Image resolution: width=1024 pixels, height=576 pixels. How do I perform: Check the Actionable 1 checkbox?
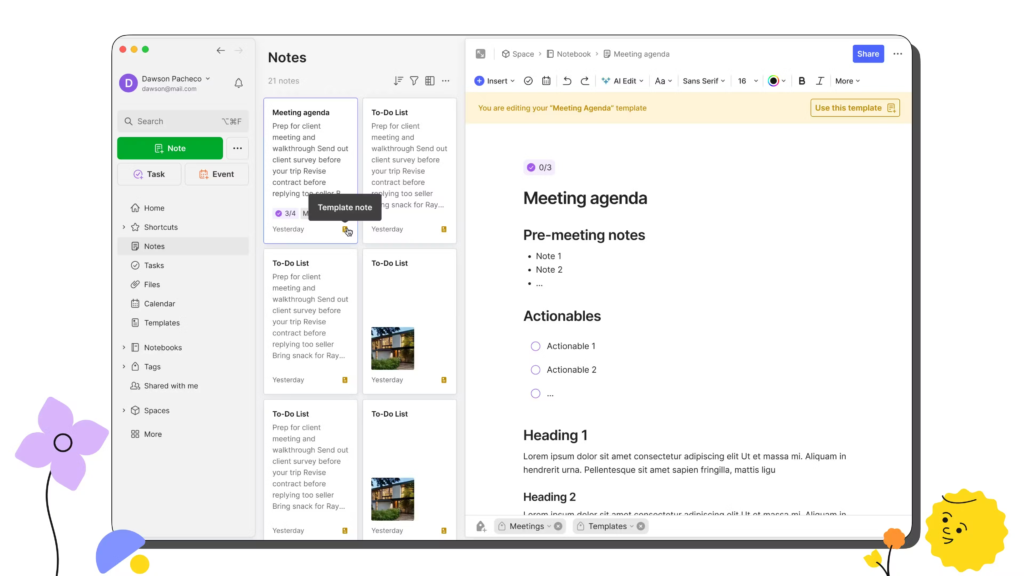[536, 346]
